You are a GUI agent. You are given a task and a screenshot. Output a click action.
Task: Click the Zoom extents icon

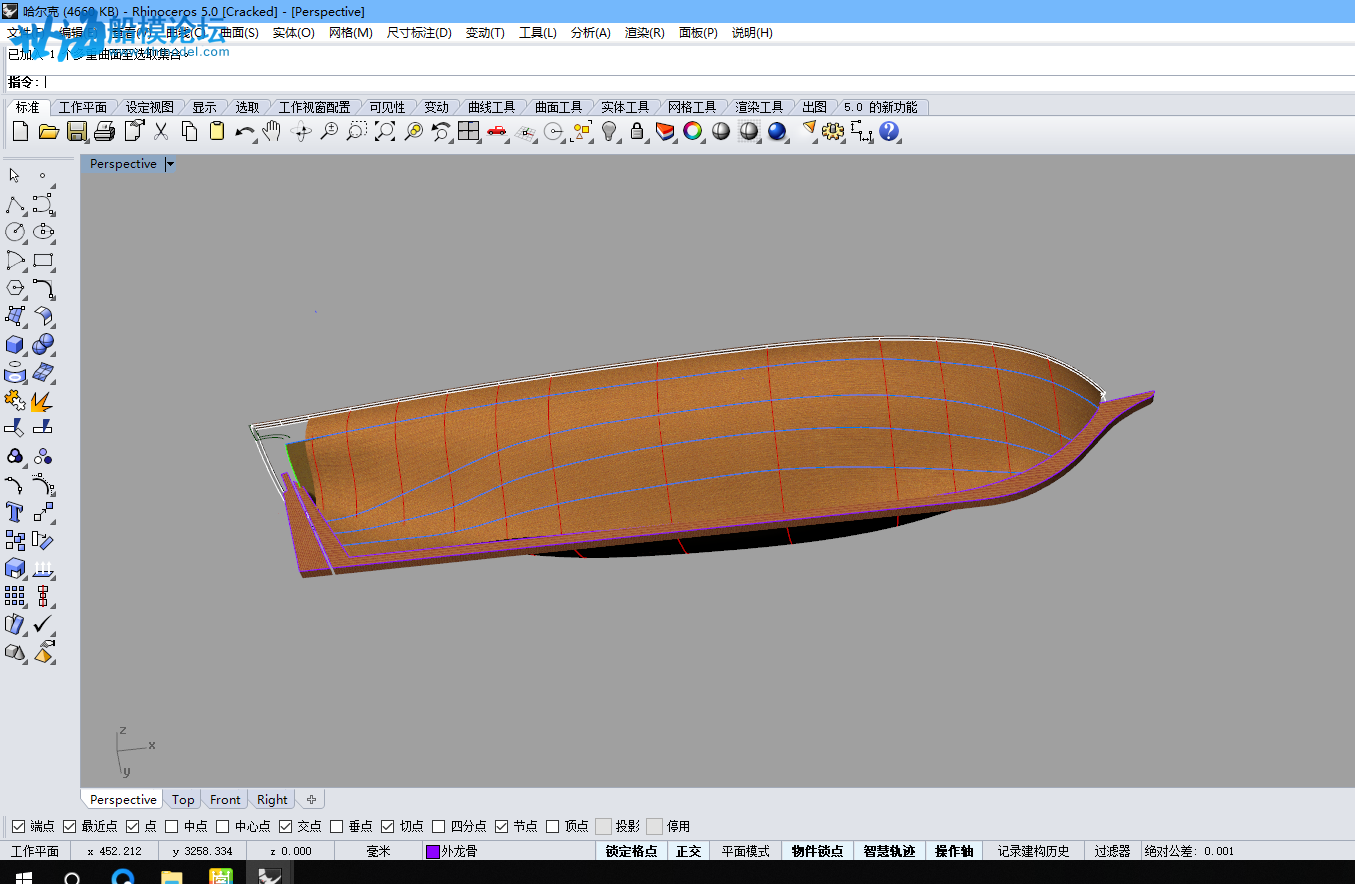tap(385, 131)
